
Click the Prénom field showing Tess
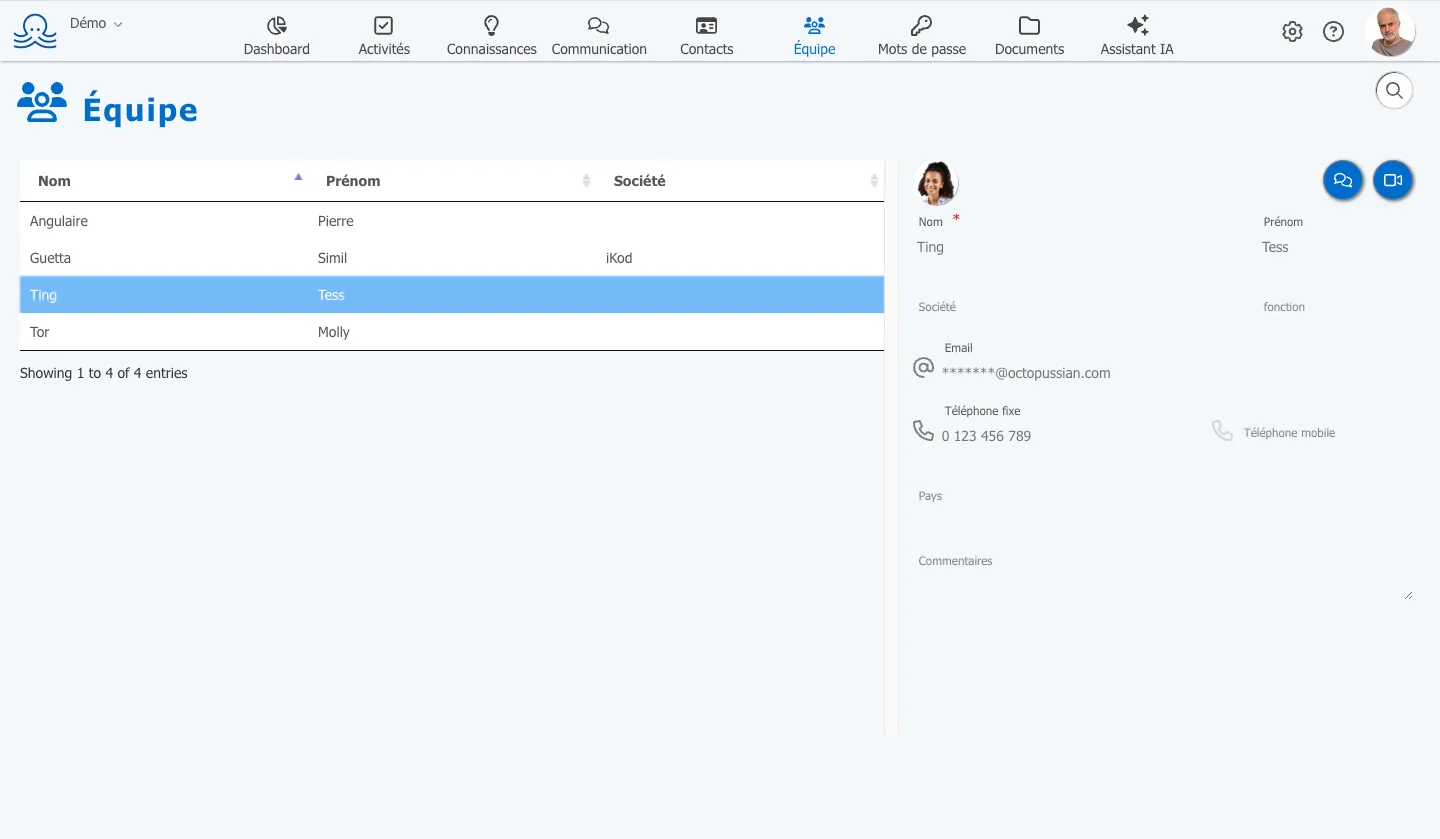click(x=1337, y=247)
